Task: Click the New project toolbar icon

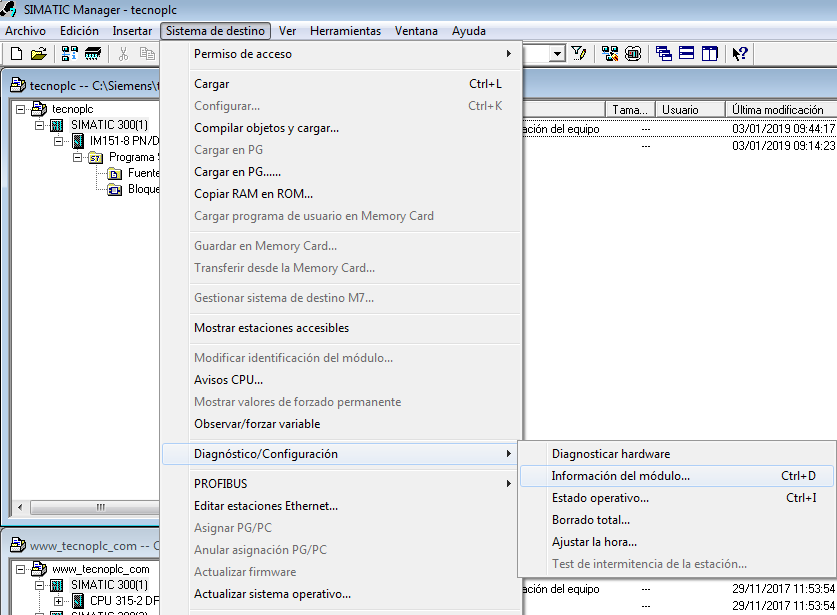Action: (x=17, y=53)
